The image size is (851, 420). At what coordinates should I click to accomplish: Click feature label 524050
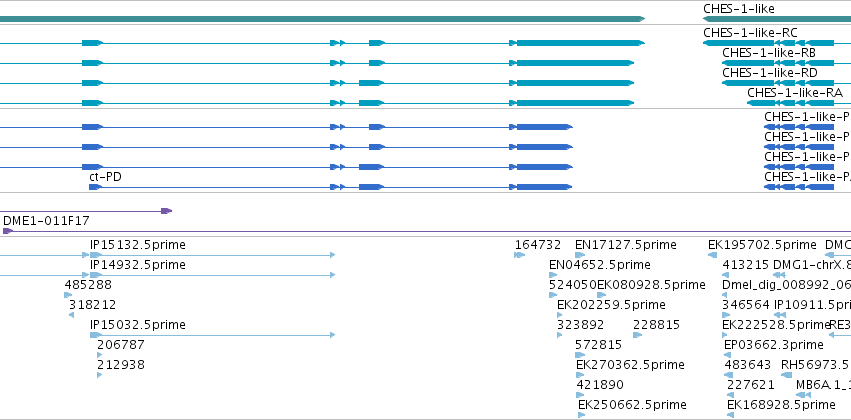coord(573,284)
